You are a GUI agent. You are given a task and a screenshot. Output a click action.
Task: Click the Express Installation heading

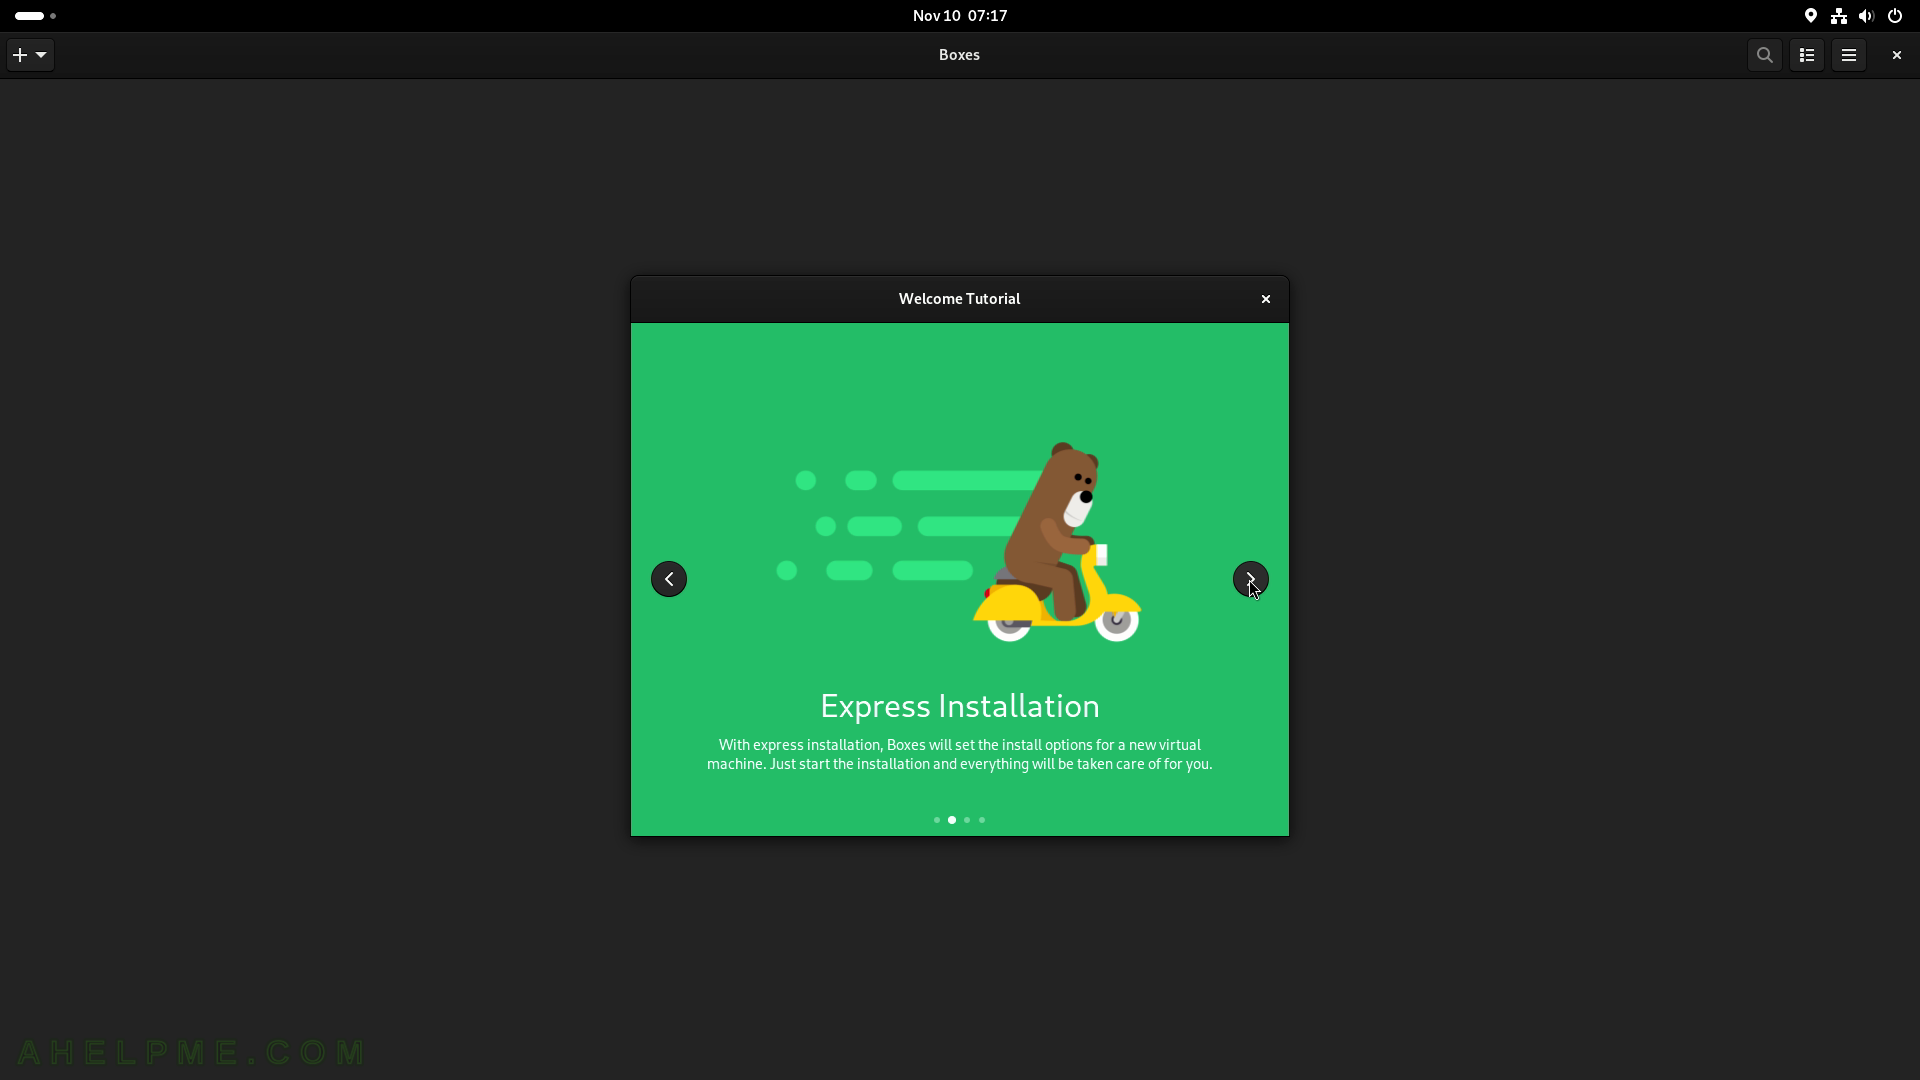click(x=960, y=706)
